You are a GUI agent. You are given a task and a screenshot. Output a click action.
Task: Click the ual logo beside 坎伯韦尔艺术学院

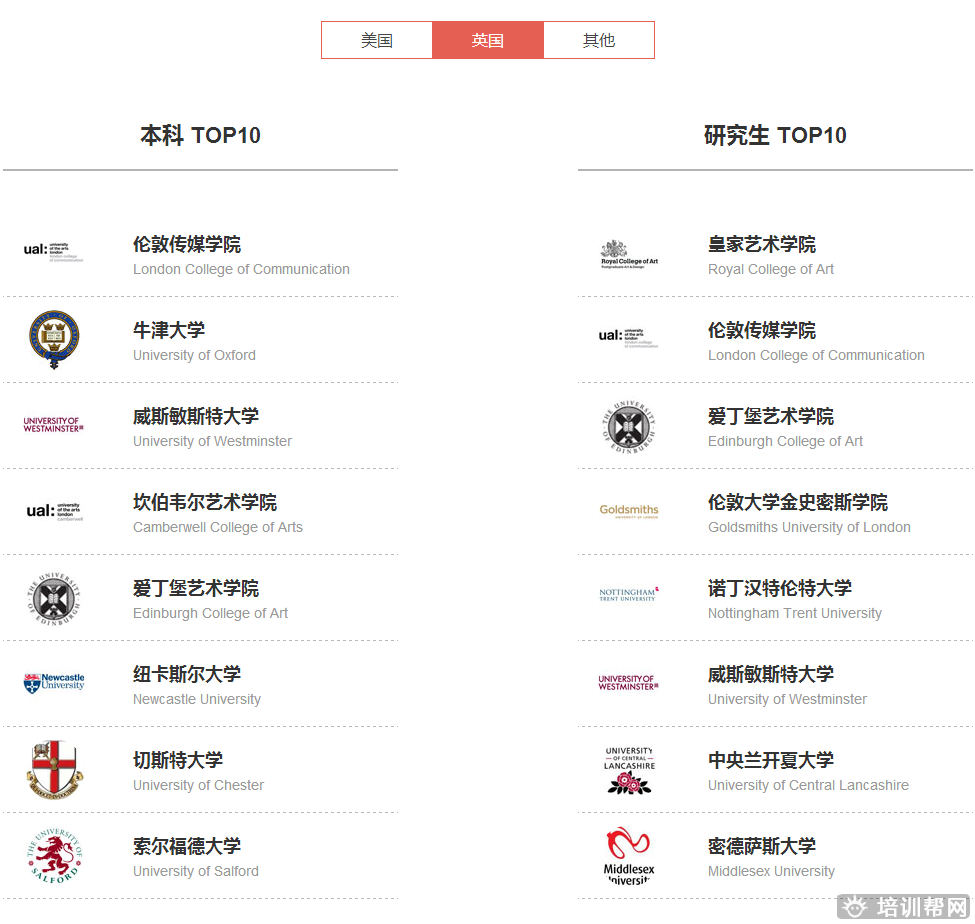pyautogui.click(x=55, y=511)
